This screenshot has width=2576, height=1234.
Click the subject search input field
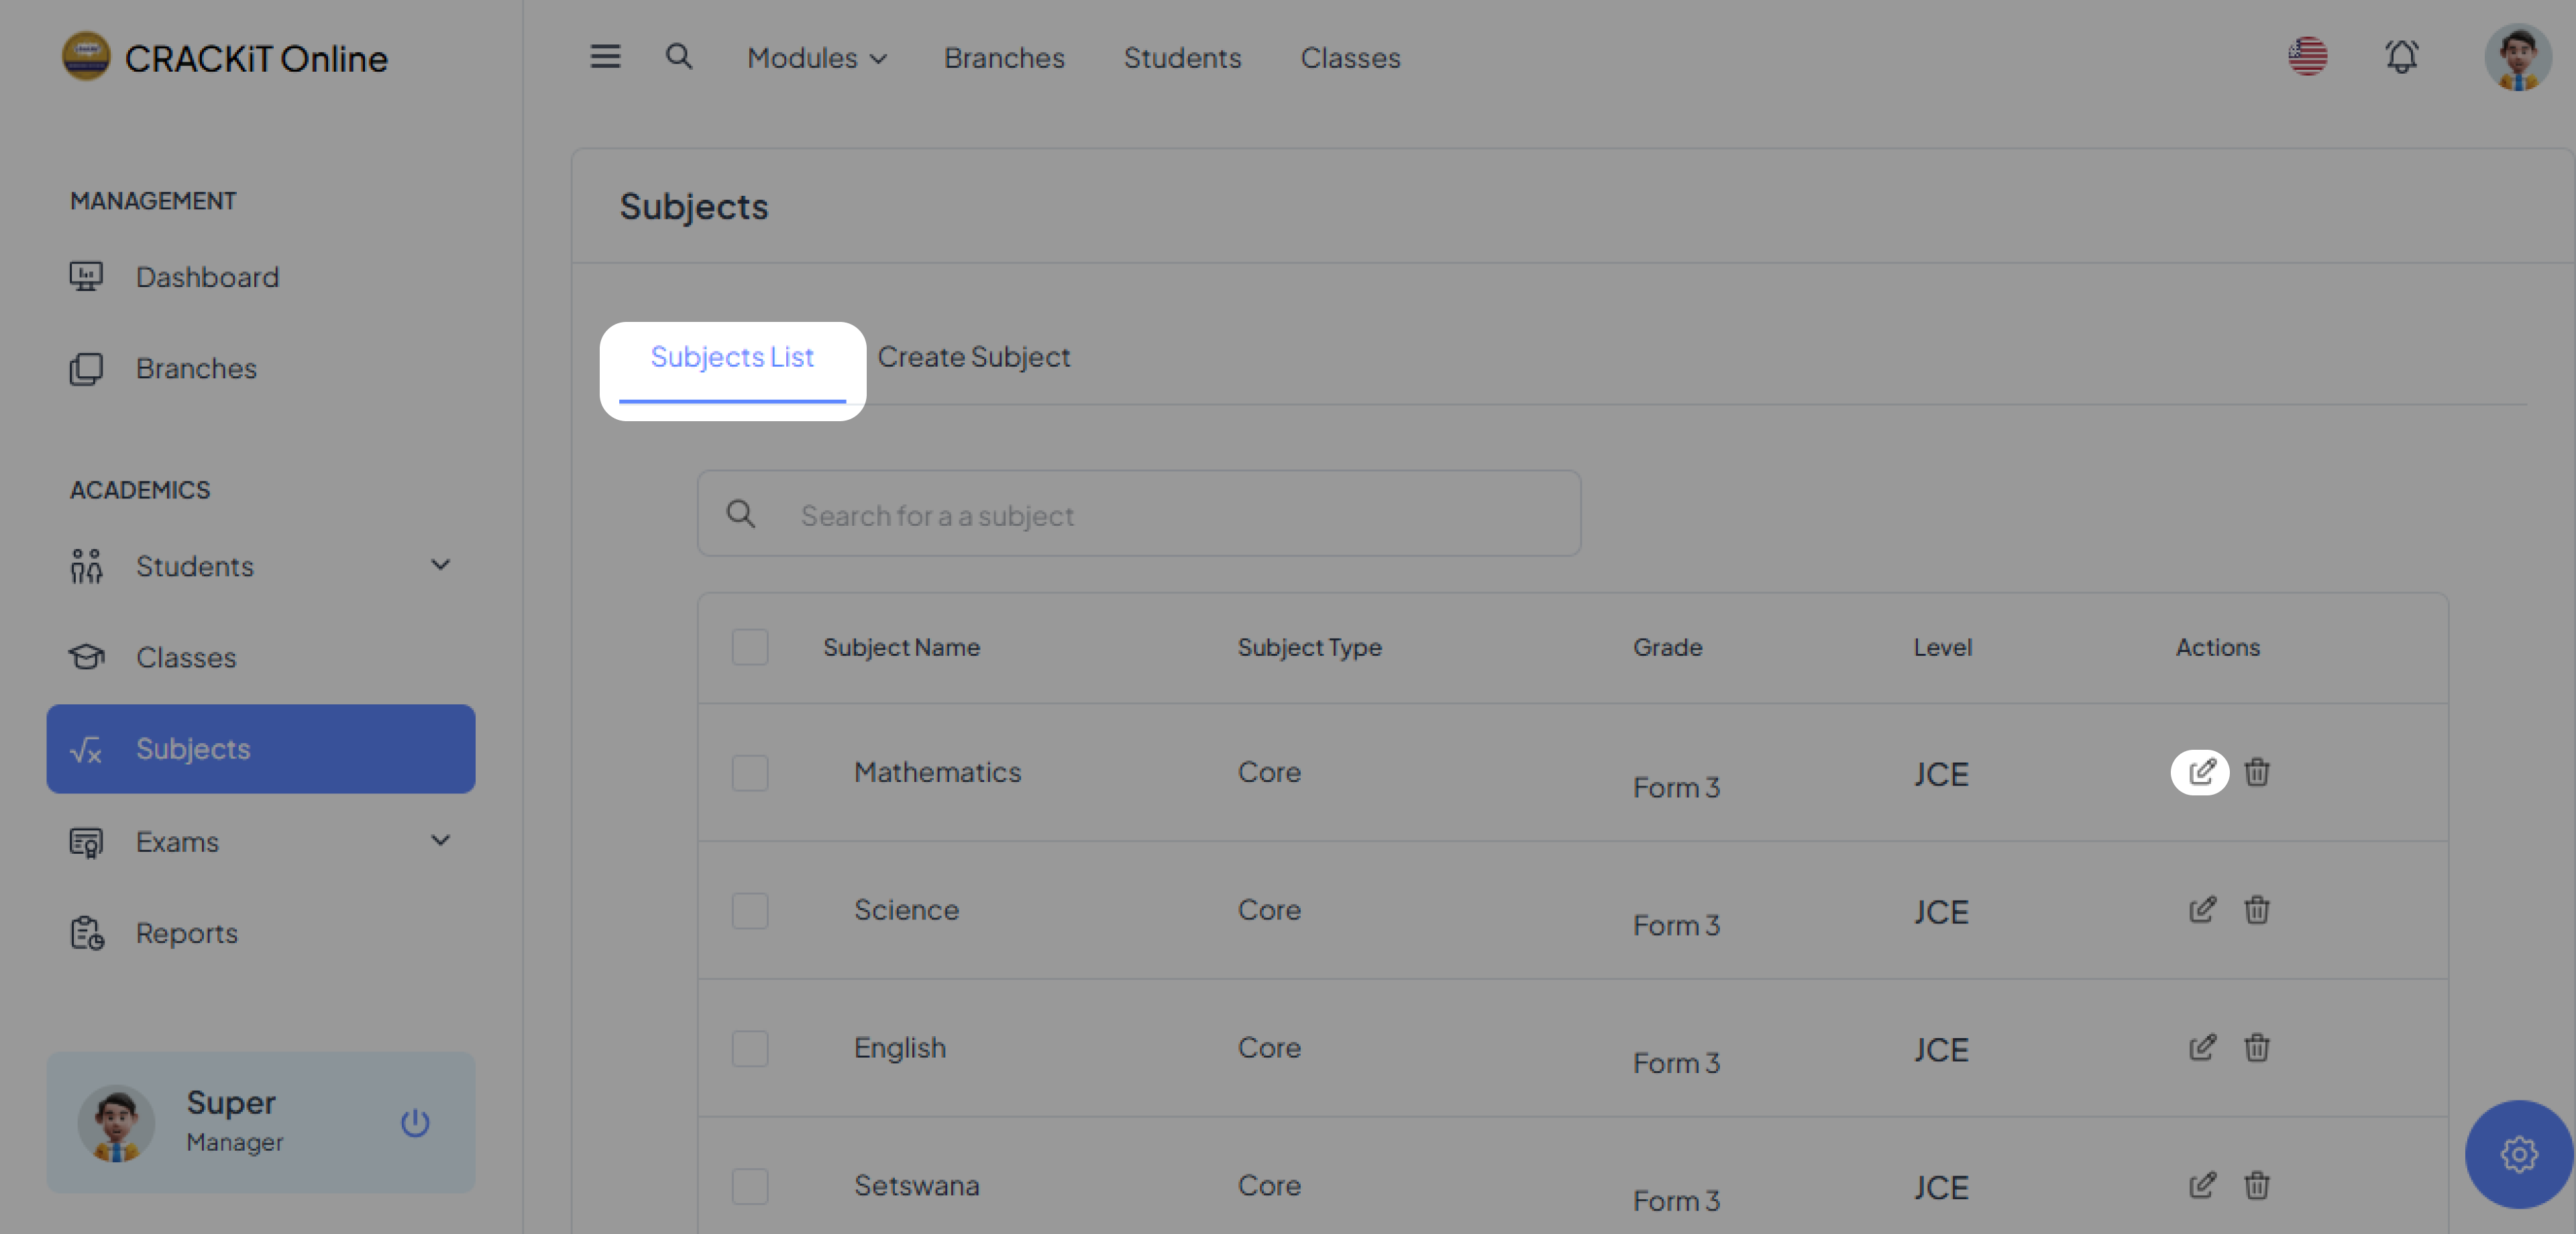(x=1160, y=515)
